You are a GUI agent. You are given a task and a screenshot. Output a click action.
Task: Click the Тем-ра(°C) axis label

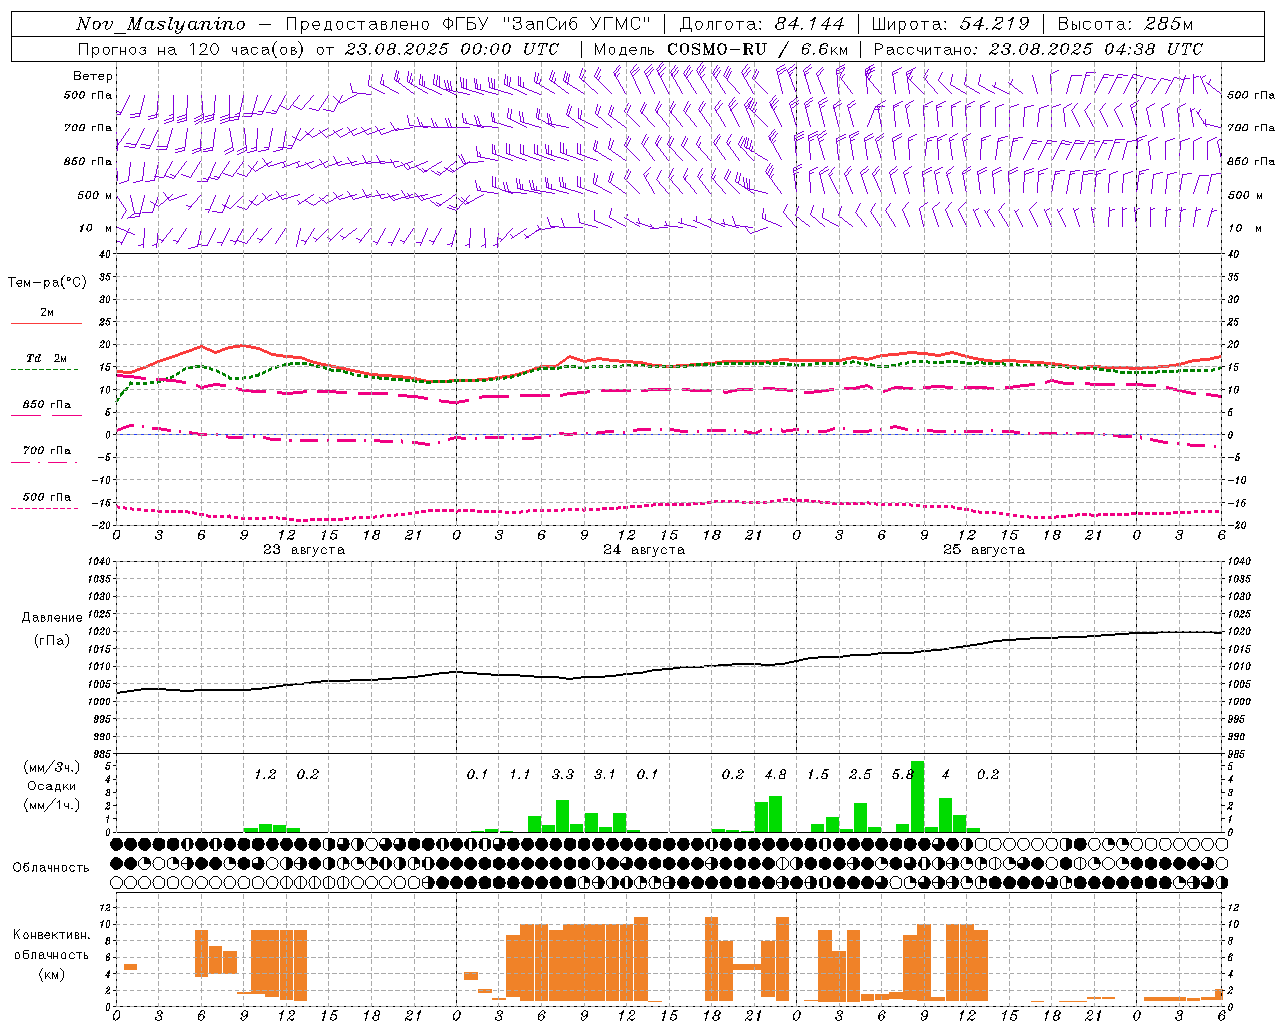pos(47,283)
